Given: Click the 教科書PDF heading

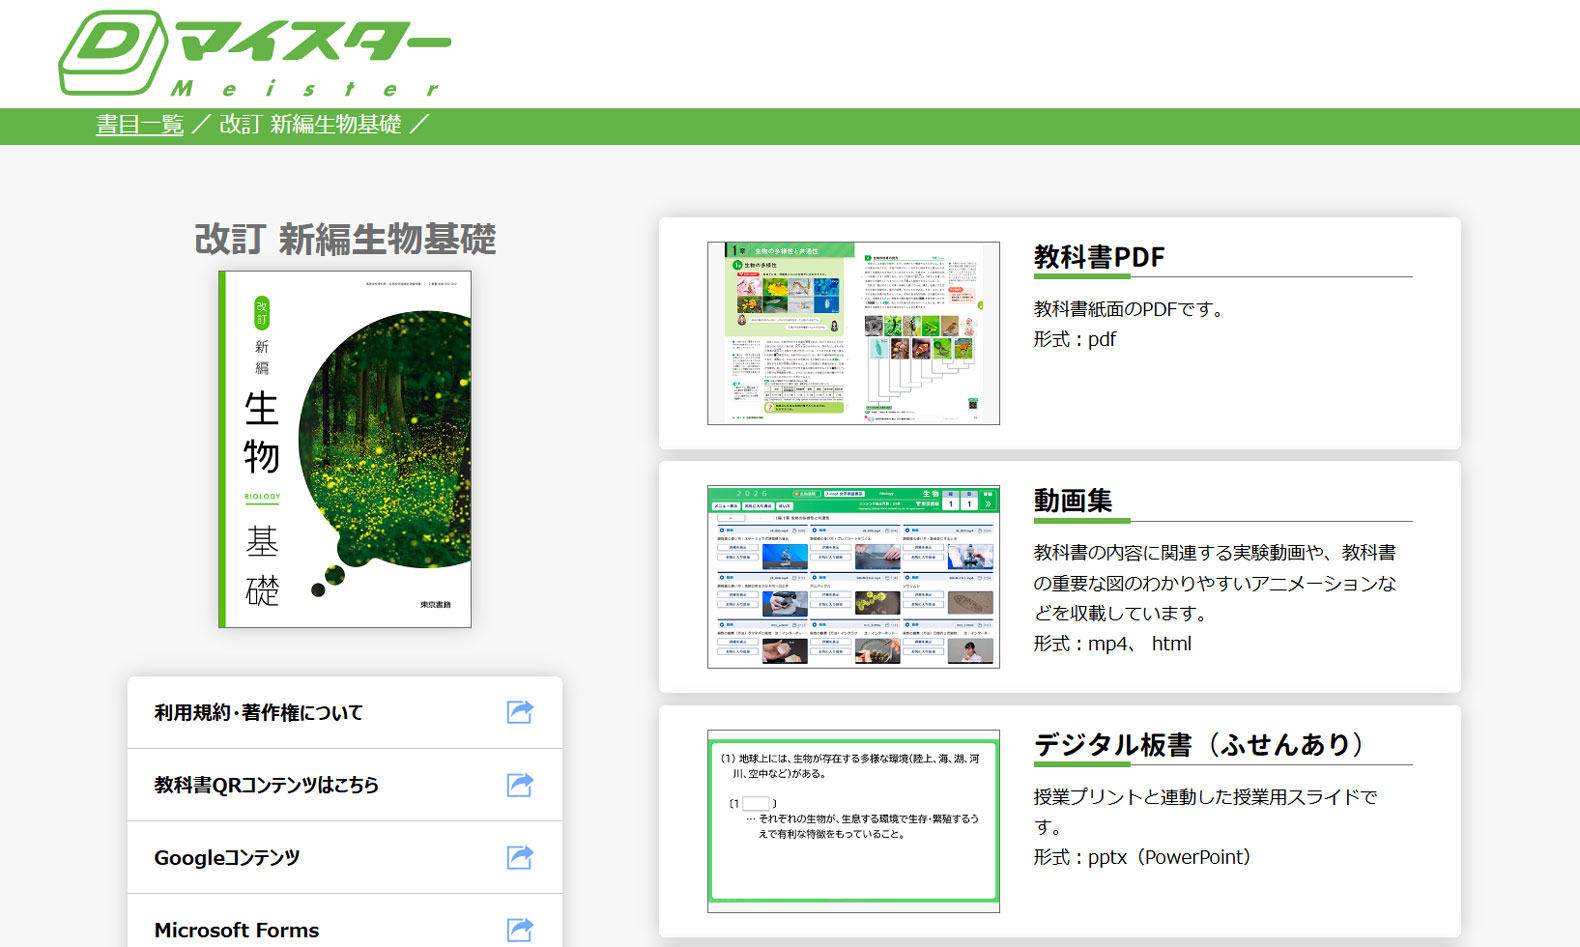Looking at the screenshot, I should pyautogui.click(x=1099, y=257).
